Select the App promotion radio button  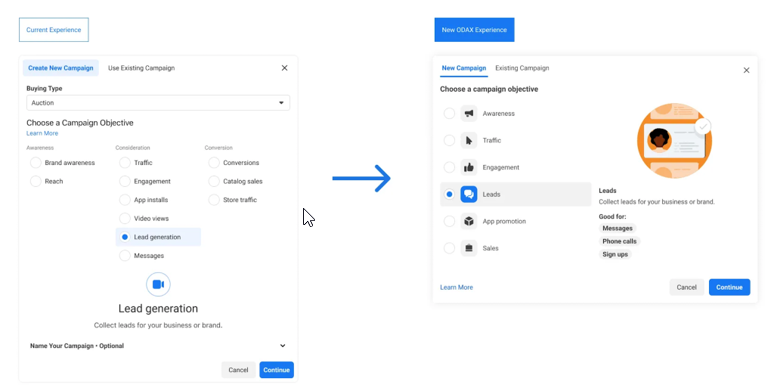[x=449, y=221]
